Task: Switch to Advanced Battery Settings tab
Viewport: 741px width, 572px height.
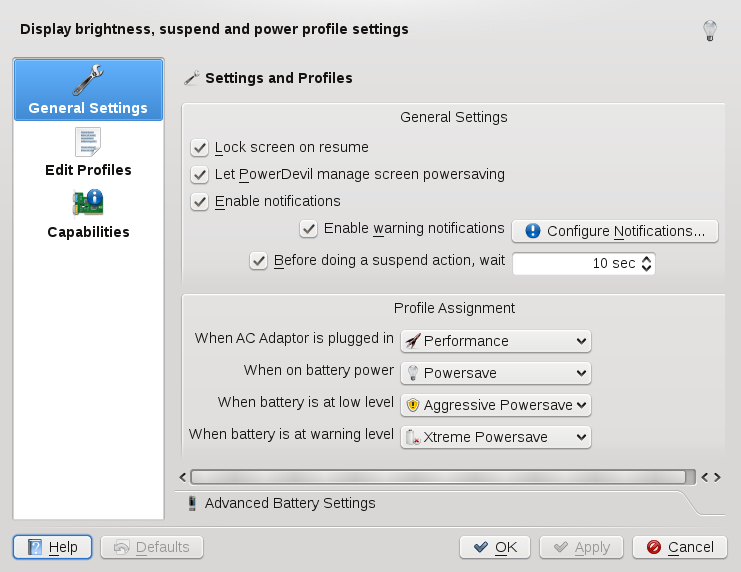Action: [290, 503]
